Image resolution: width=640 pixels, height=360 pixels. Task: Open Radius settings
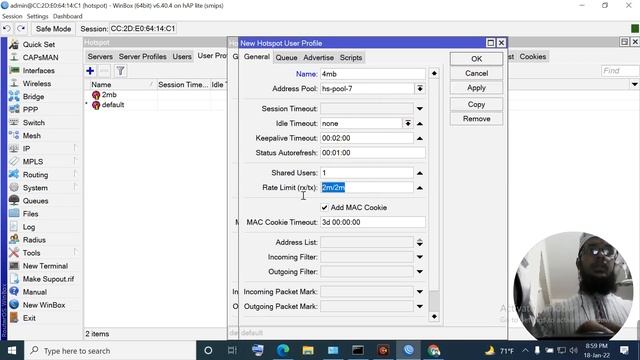click(x=34, y=240)
